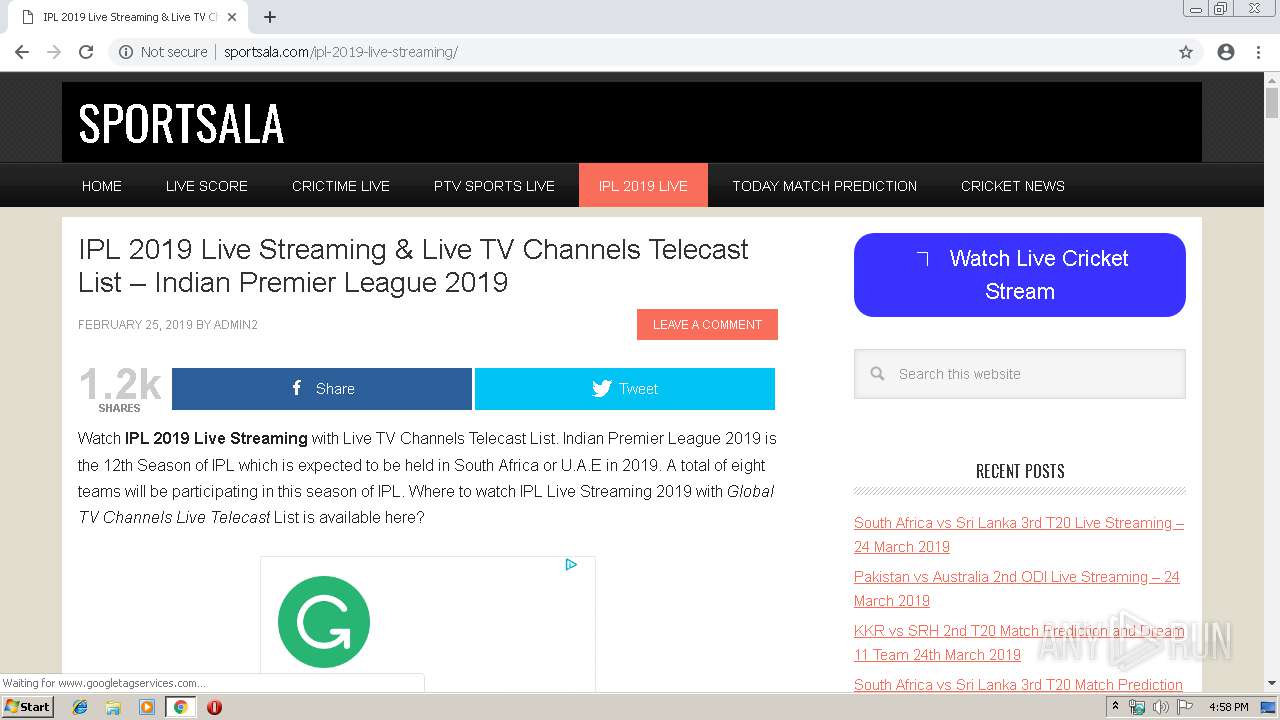Image resolution: width=1280 pixels, height=720 pixels.
Task: Click the article headline IPL 2019 Live Streaming
Action: coord(413,266)
